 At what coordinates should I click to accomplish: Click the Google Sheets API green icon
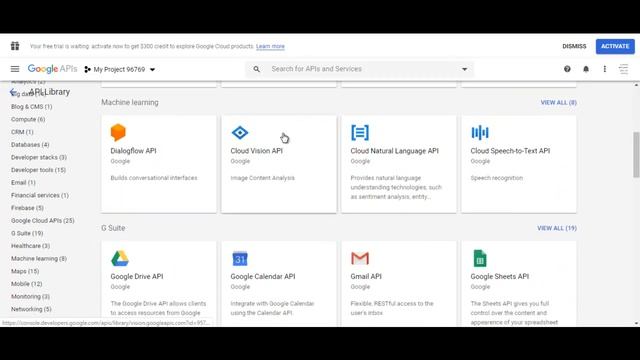480,258
